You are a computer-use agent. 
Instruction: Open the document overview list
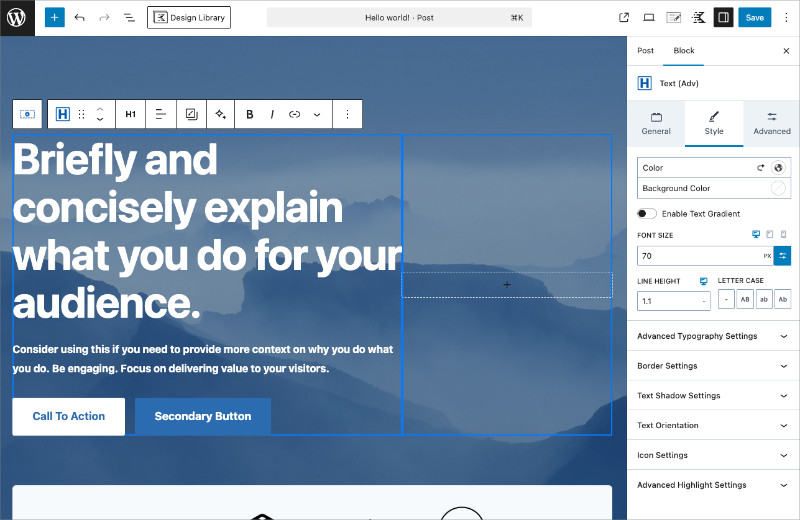pyautogui.click(x=129, y=17)
